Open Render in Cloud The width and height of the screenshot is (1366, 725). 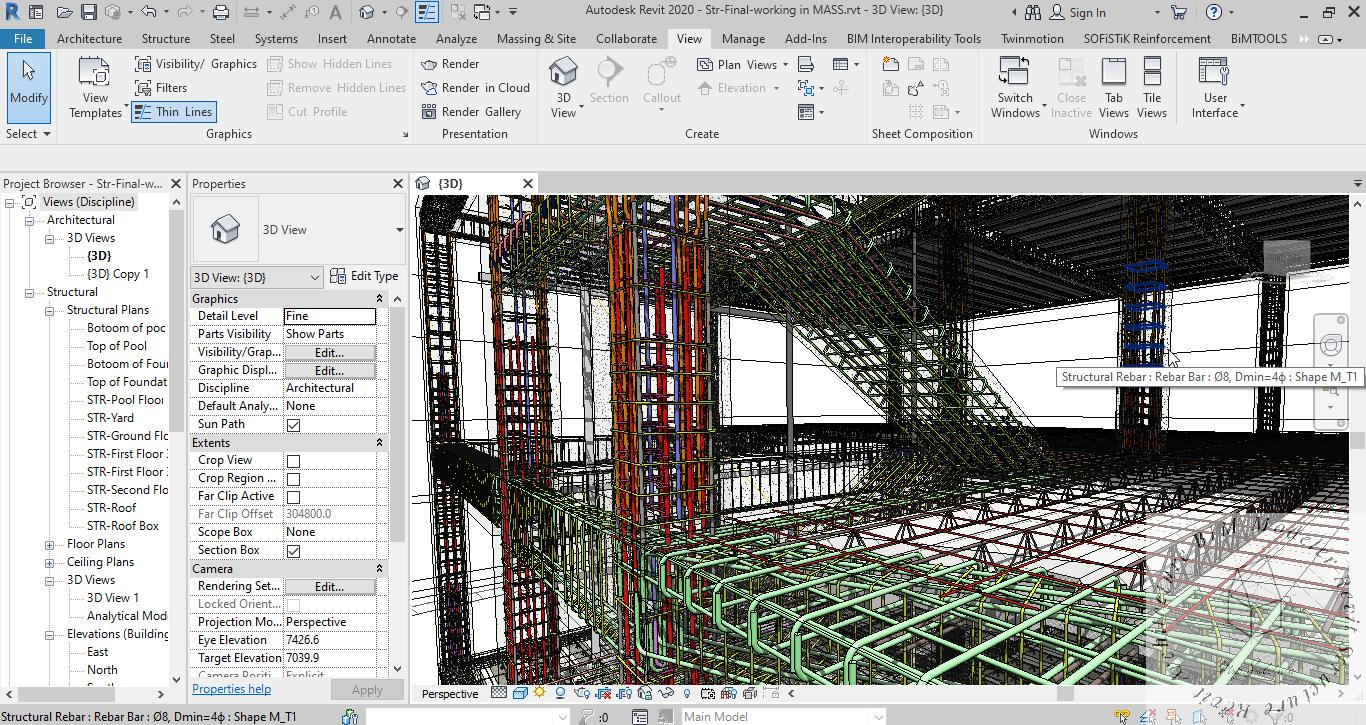(x=476, y=88)
